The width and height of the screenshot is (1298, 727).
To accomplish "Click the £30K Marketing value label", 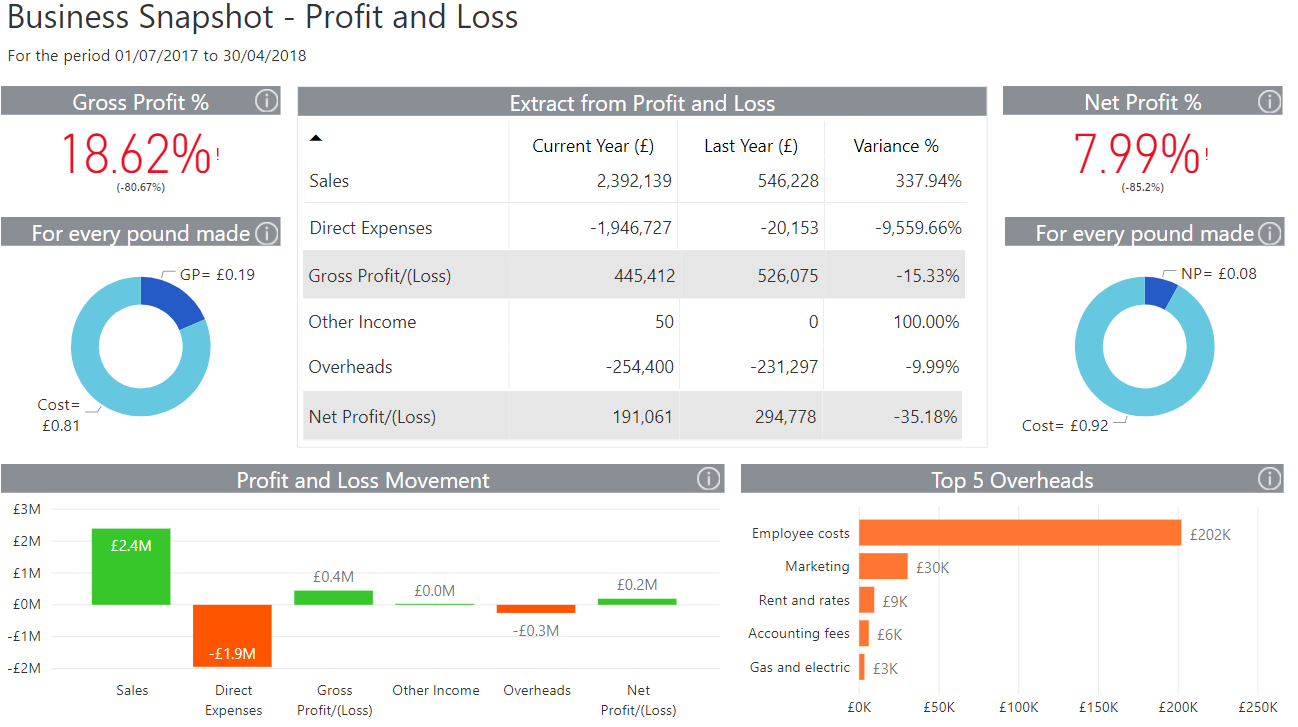I will 932,568.
